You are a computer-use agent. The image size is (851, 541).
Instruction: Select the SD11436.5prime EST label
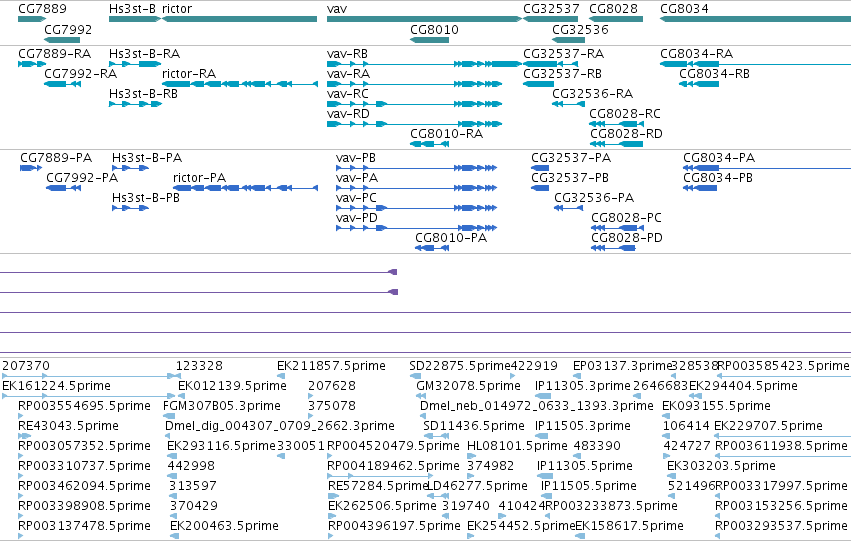[x=474, y=426]
